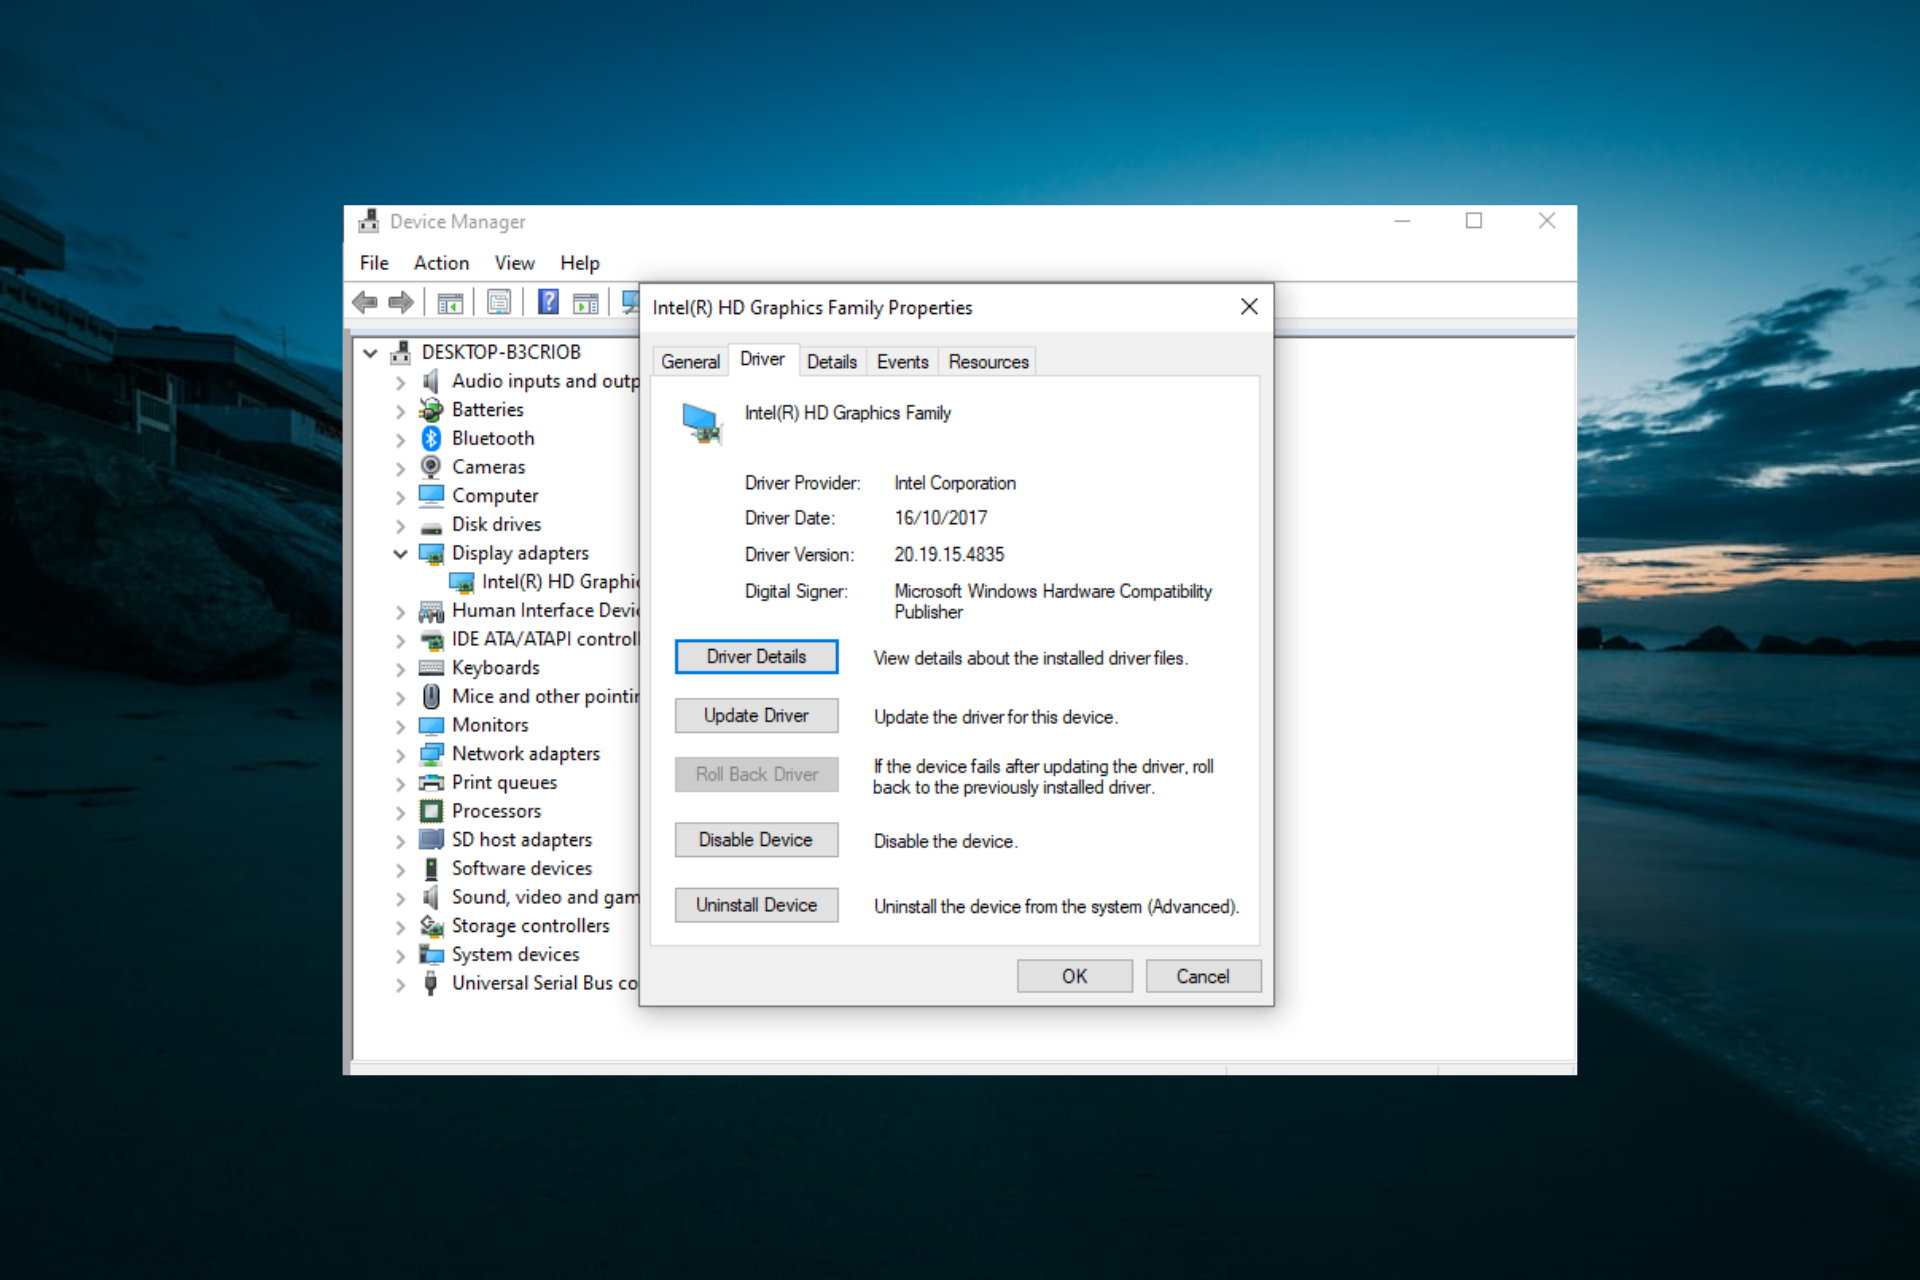
Task: Expand the Network adapters category
Action: [x=400, y=754]
